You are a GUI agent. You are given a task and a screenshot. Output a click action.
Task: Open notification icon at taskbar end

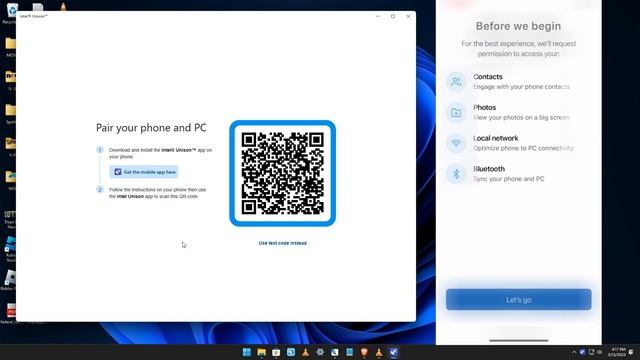point(631,352)
